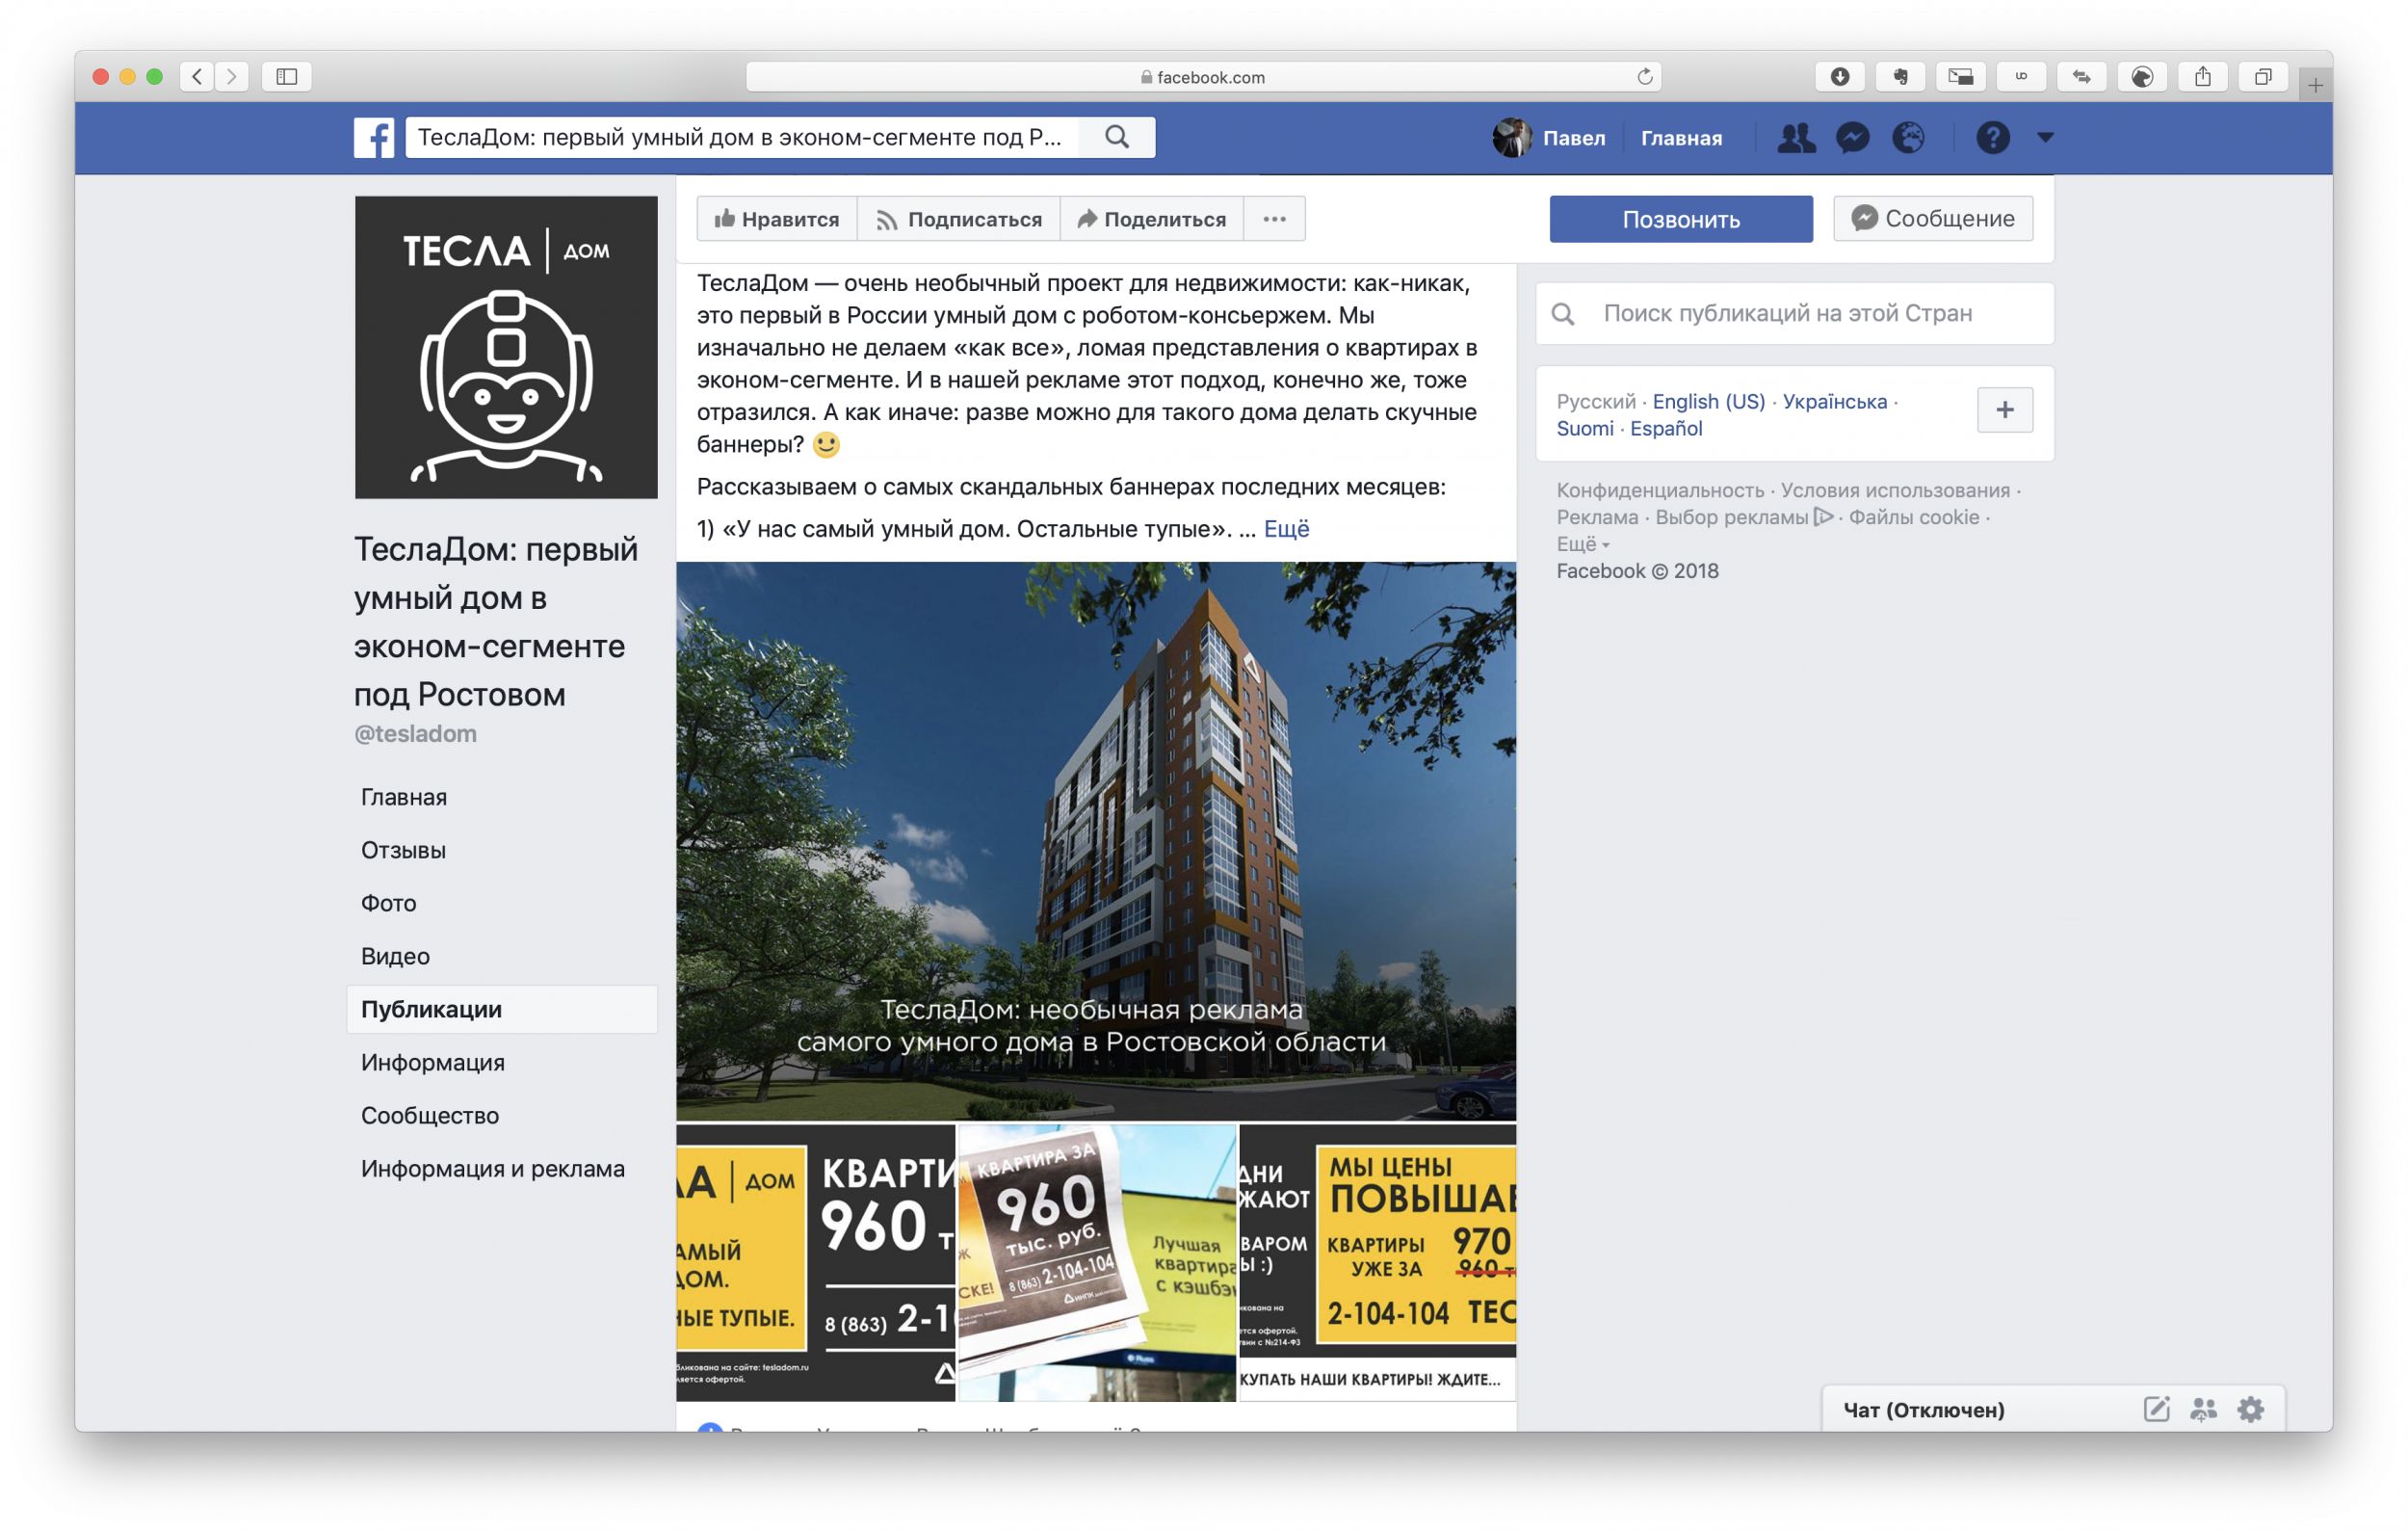Click Павел profile avatar
2408x1531 pixels.
[x=1512, y=137]
